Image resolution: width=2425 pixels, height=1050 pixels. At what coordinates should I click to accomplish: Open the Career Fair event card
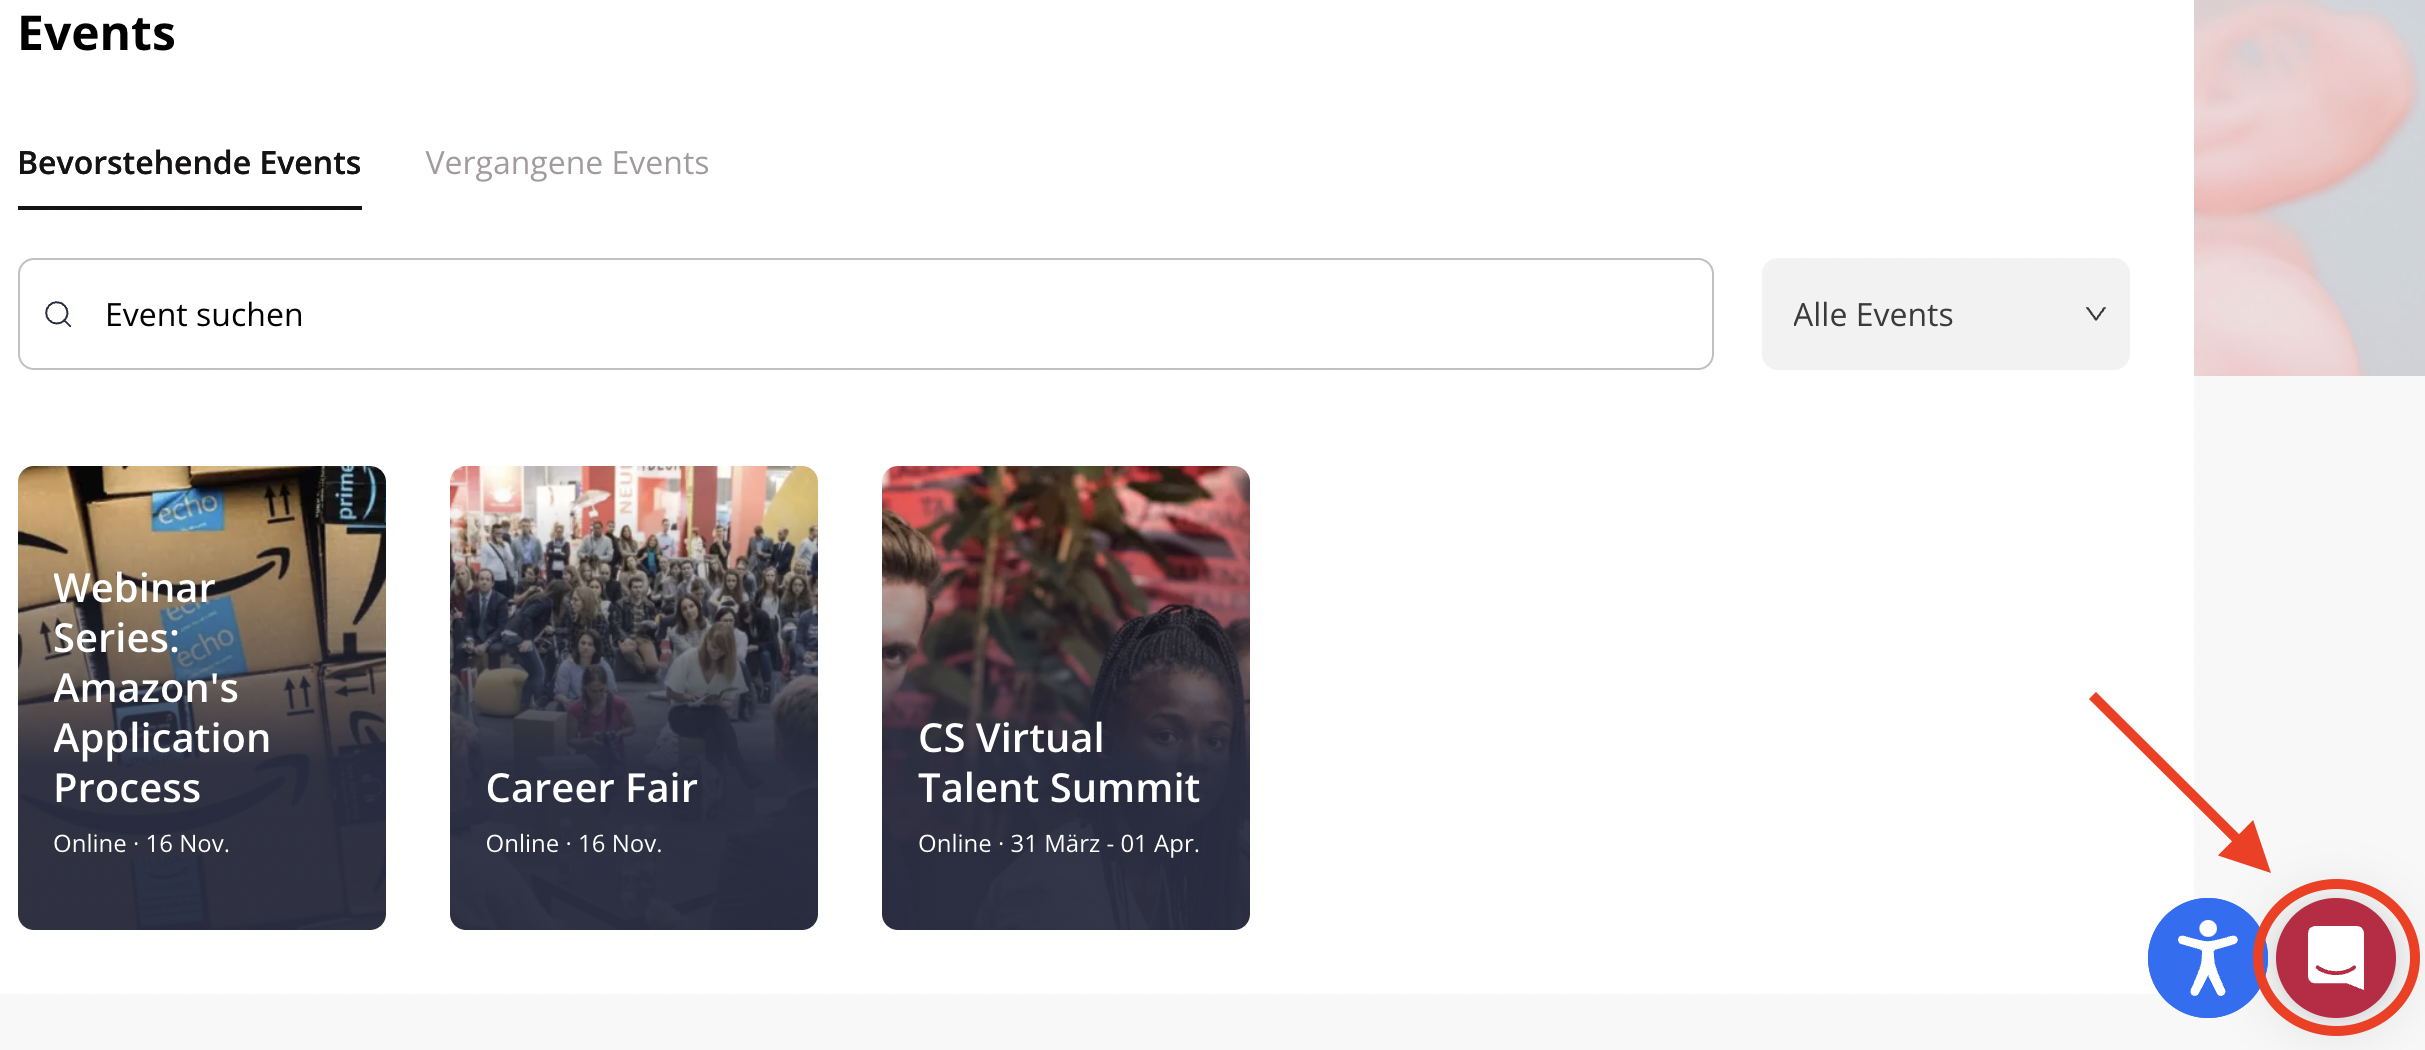[634, 697]
